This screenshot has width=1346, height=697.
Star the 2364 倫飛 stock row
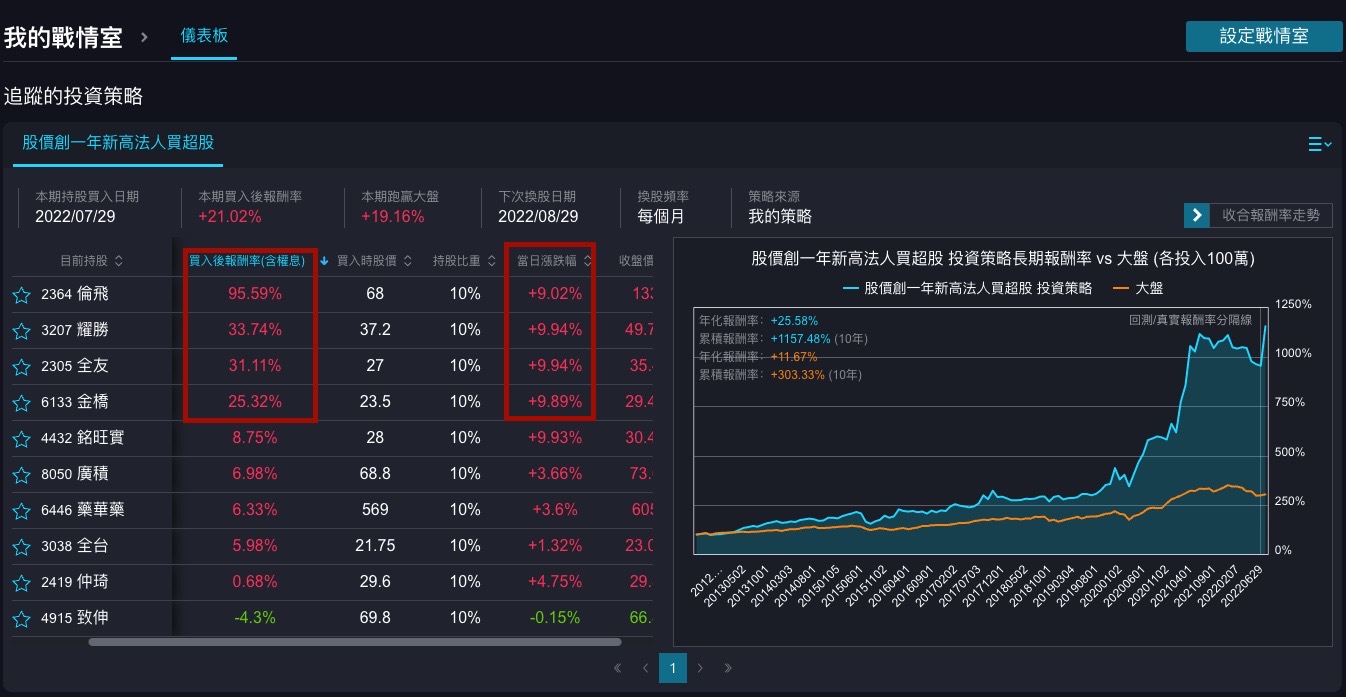[21, 294]
